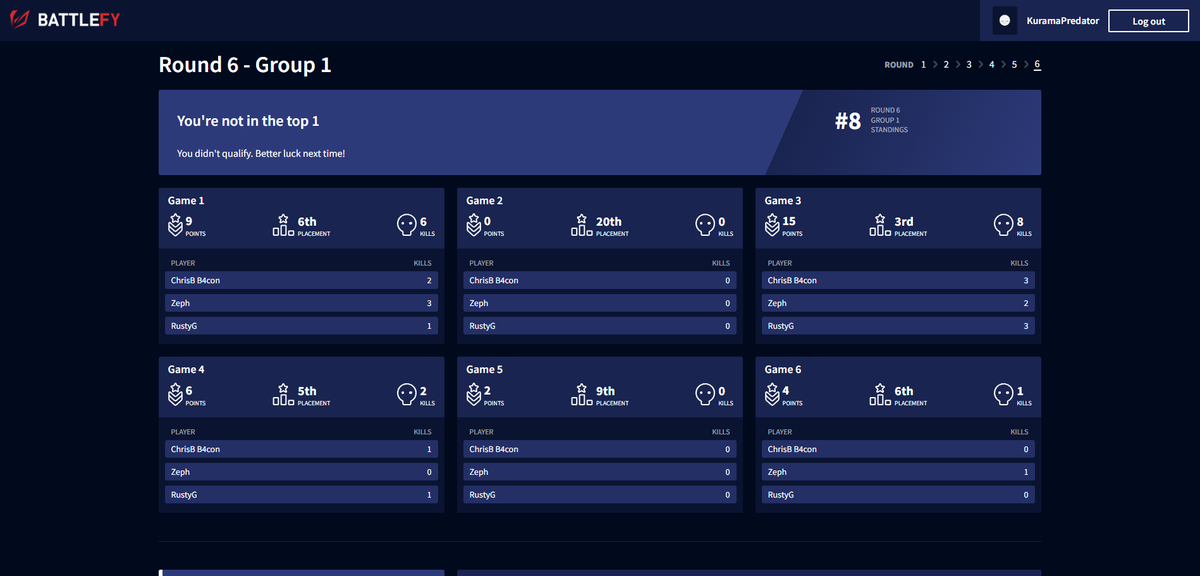Select Zeph row in Game 1

point(301,303)
